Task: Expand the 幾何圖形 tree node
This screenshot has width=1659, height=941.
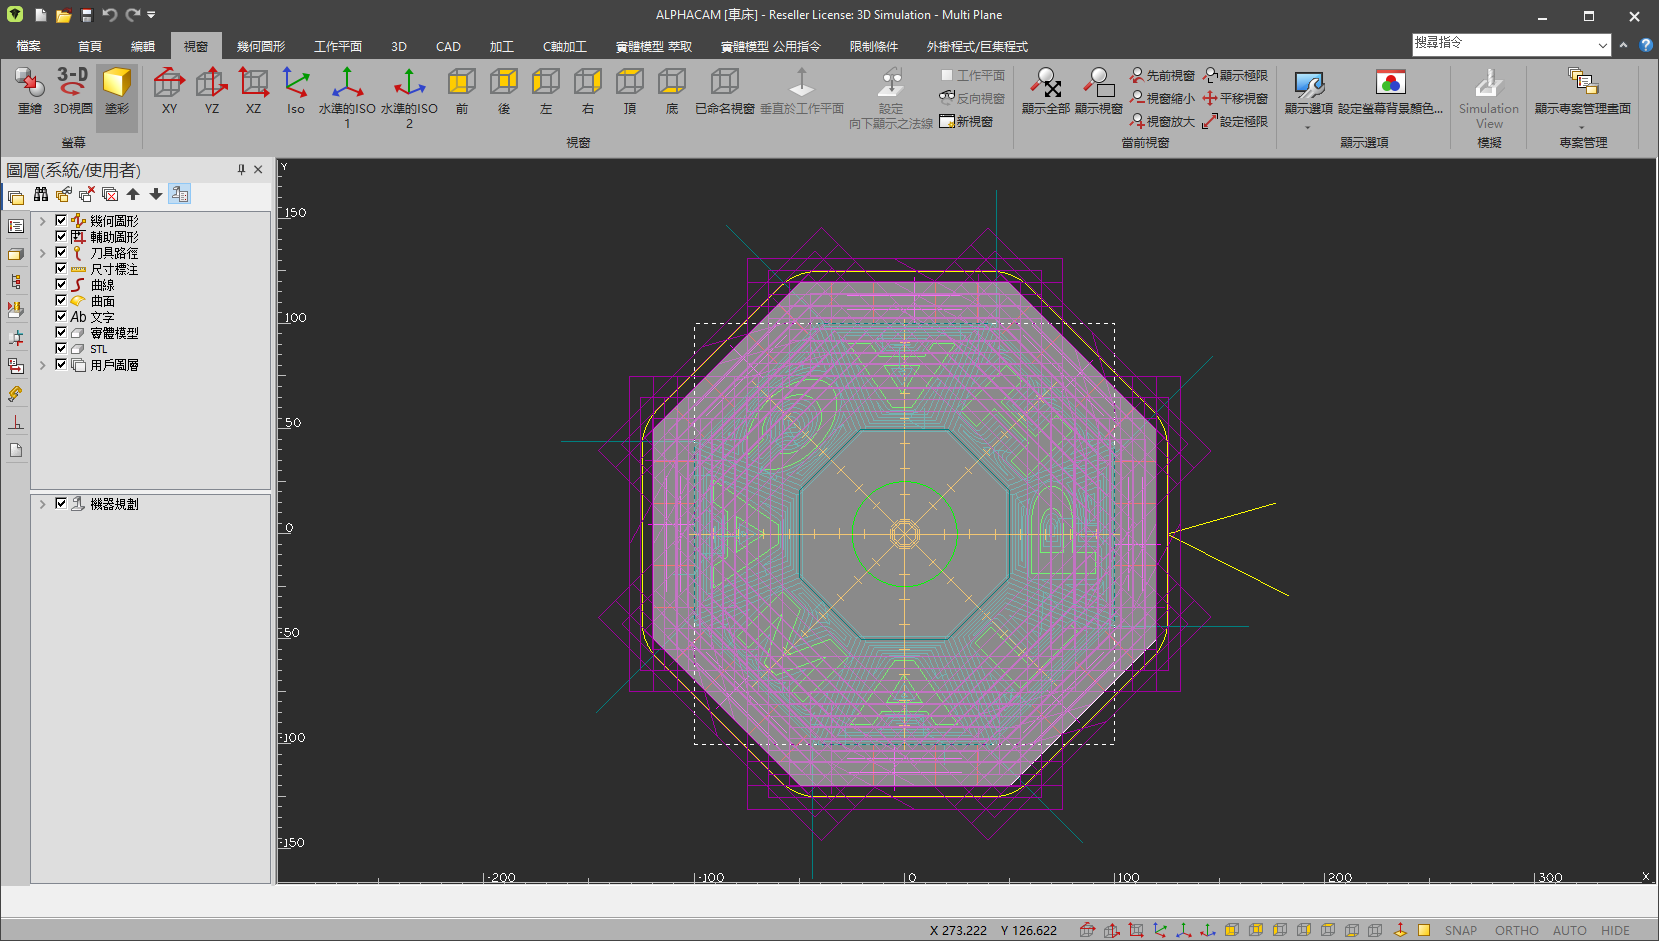Action: (42, 221)
